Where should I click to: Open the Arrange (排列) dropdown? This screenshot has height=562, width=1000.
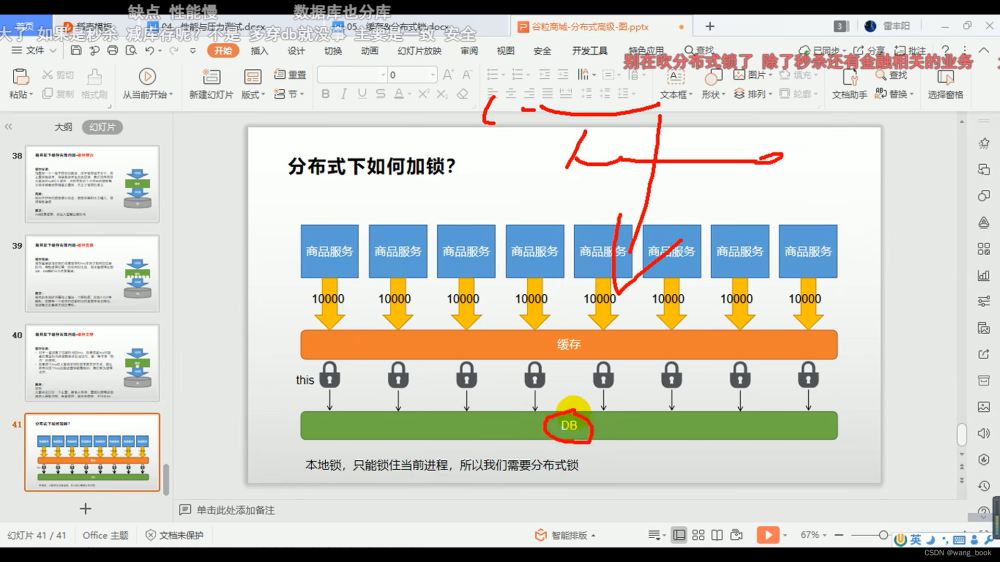pyautogui.click(x=754, y=94)
